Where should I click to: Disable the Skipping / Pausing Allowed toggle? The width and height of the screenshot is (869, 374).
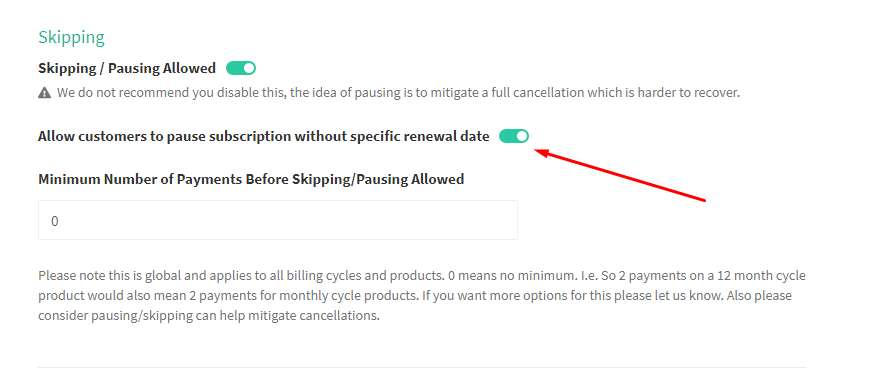click(x=241, y=68)
